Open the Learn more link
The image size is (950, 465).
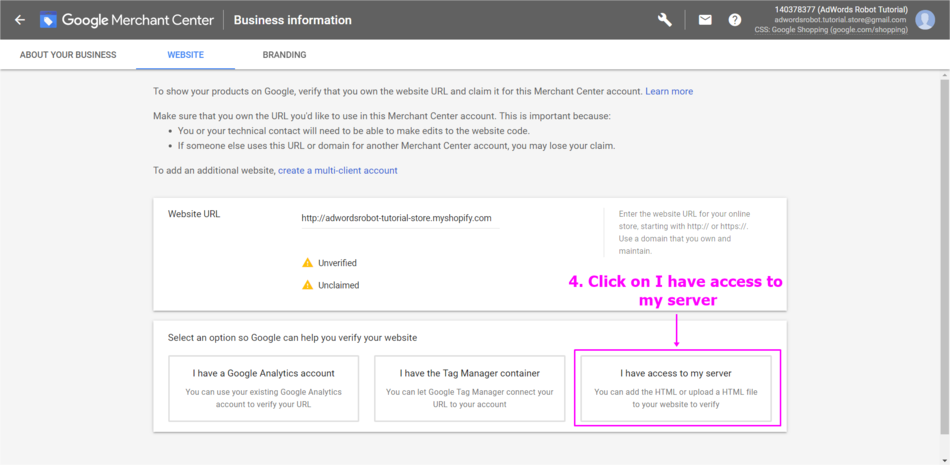[669, 91]
